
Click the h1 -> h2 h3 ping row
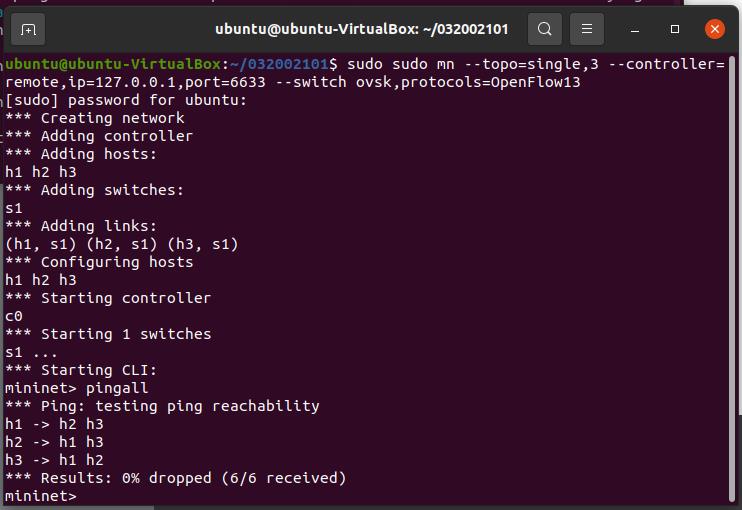coord(54,424)
